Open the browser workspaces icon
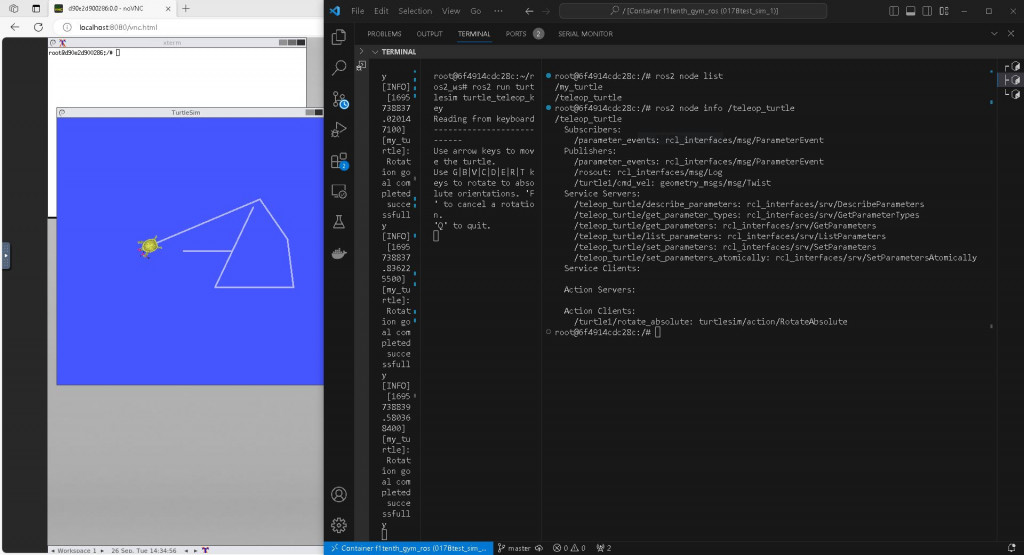Image resolution: width=1024 pixels, height=555 pixels. coord(14,8)
